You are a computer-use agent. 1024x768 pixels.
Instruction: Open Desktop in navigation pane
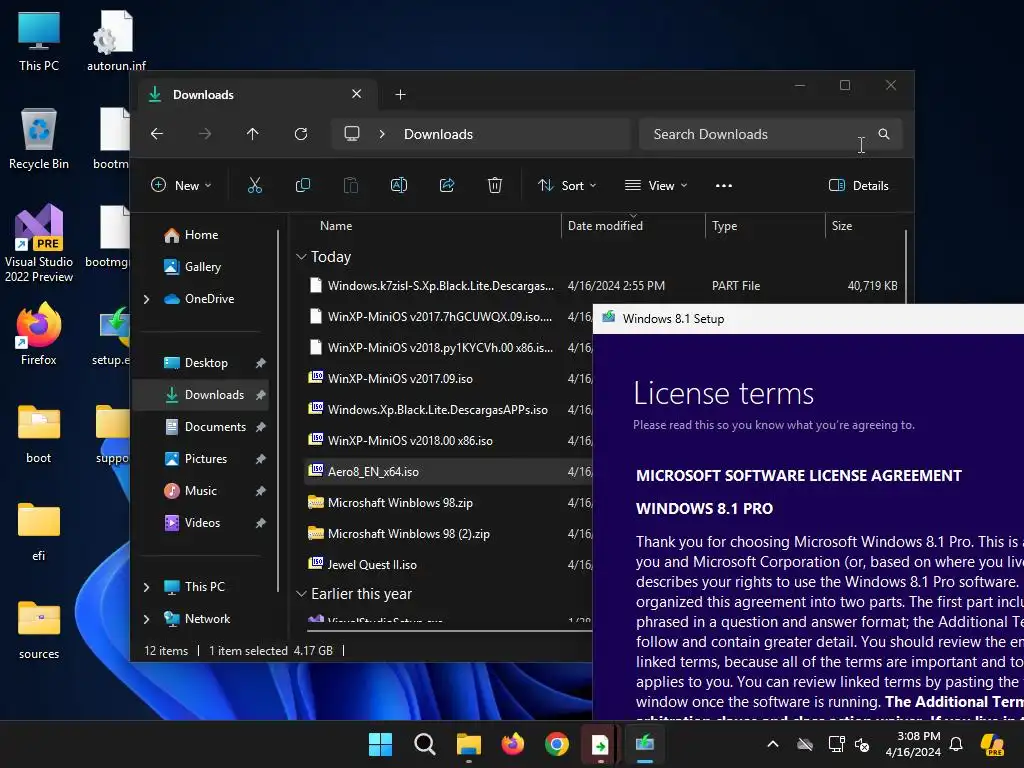tap(200, 363)
